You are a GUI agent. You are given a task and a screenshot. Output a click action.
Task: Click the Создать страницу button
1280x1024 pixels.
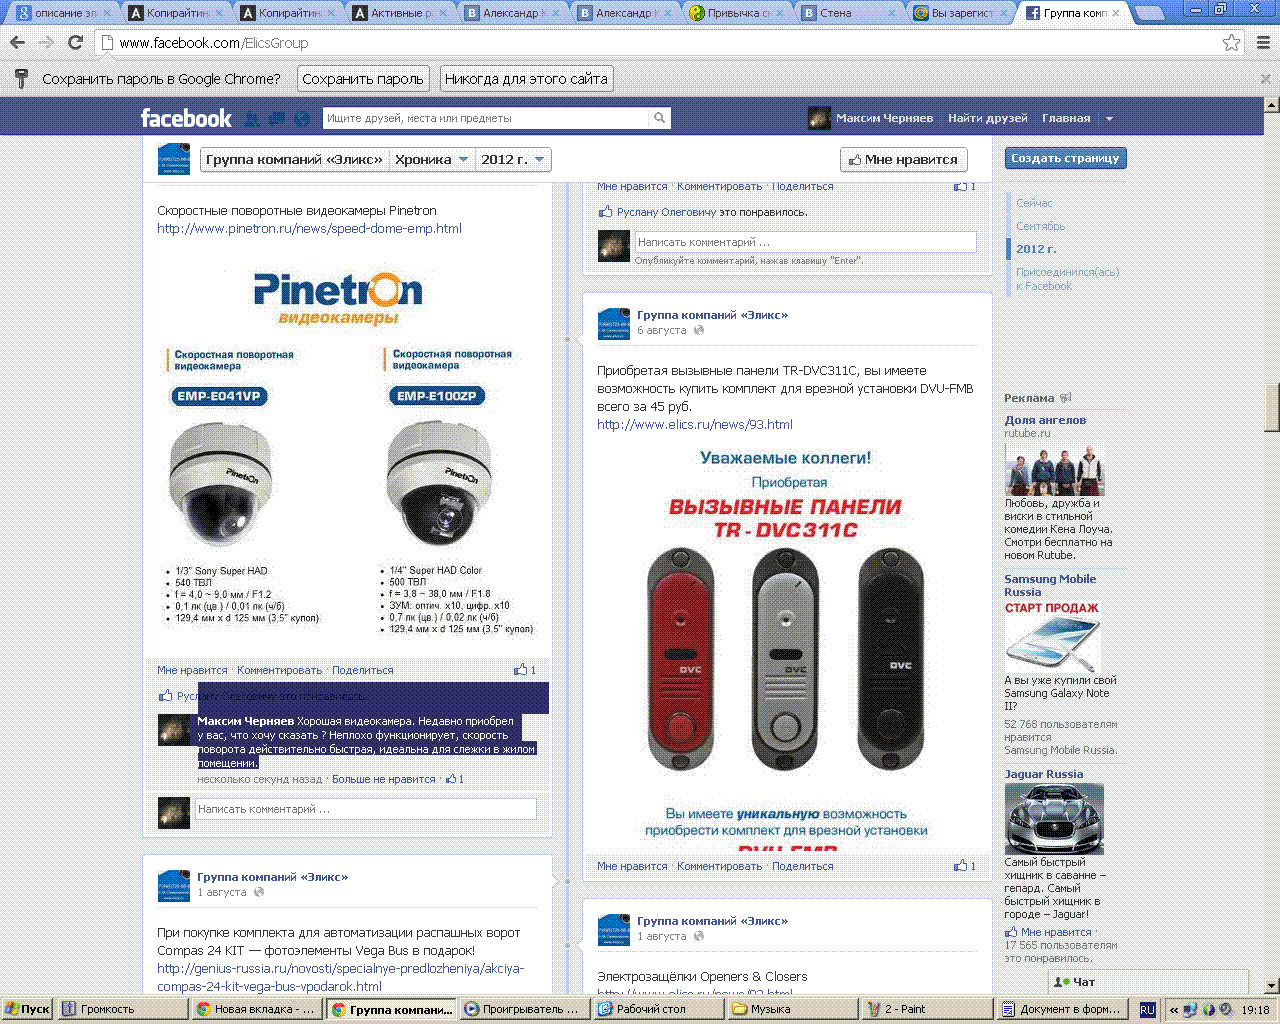click(x=1065, y=158)
